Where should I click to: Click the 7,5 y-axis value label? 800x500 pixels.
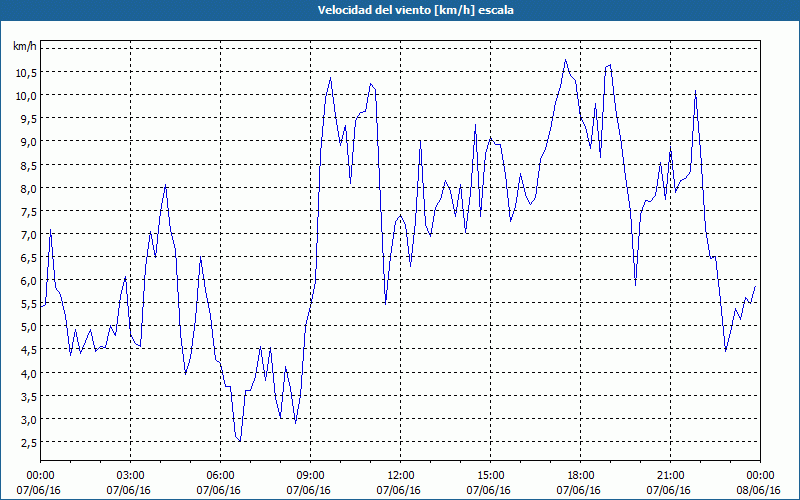[x=28, y=211]
